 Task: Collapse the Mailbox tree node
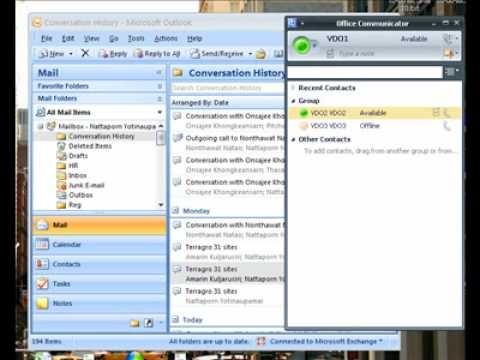point(41,126)
